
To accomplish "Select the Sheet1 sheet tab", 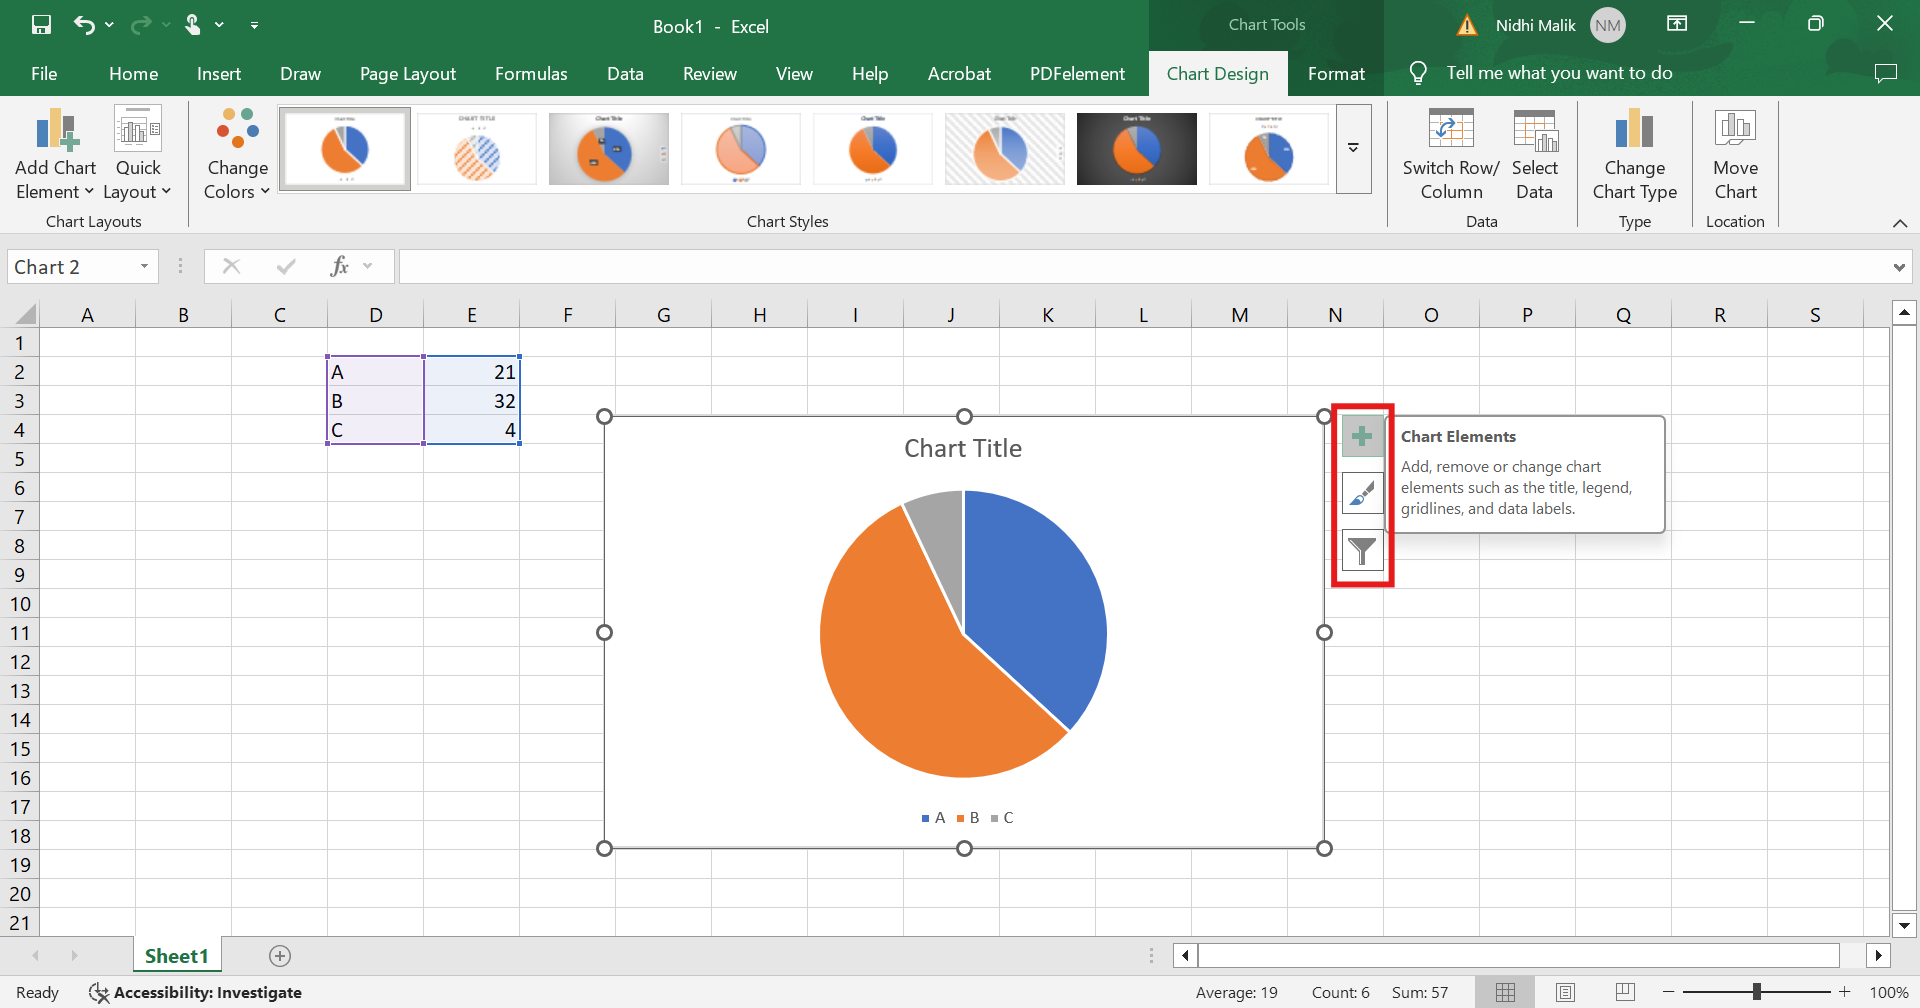I will tap(177, 956).
